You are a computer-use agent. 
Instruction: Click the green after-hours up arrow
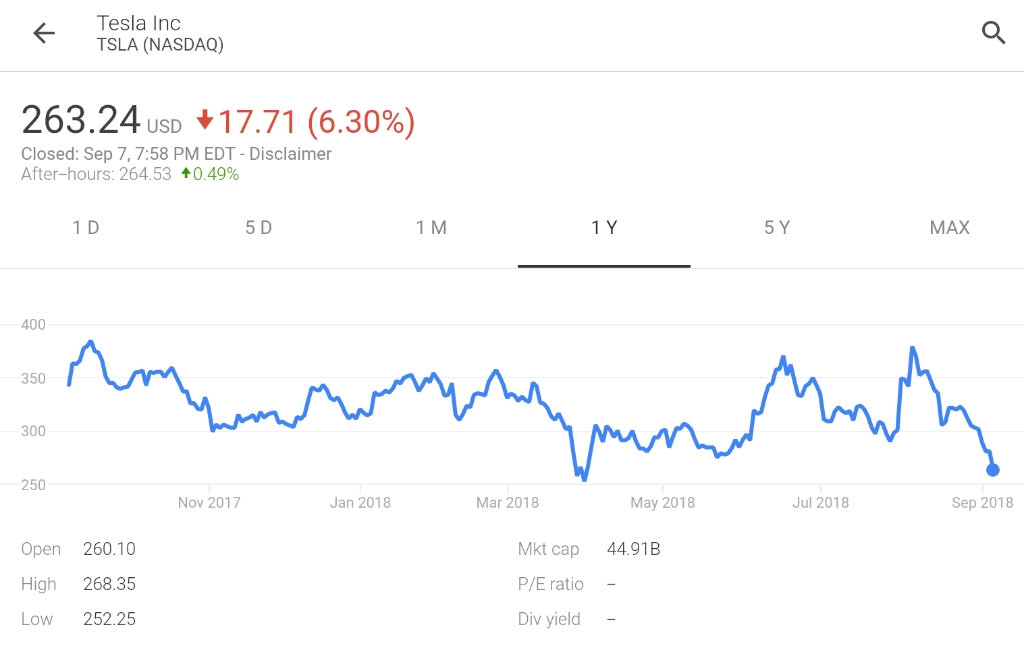tap(186, 174)
